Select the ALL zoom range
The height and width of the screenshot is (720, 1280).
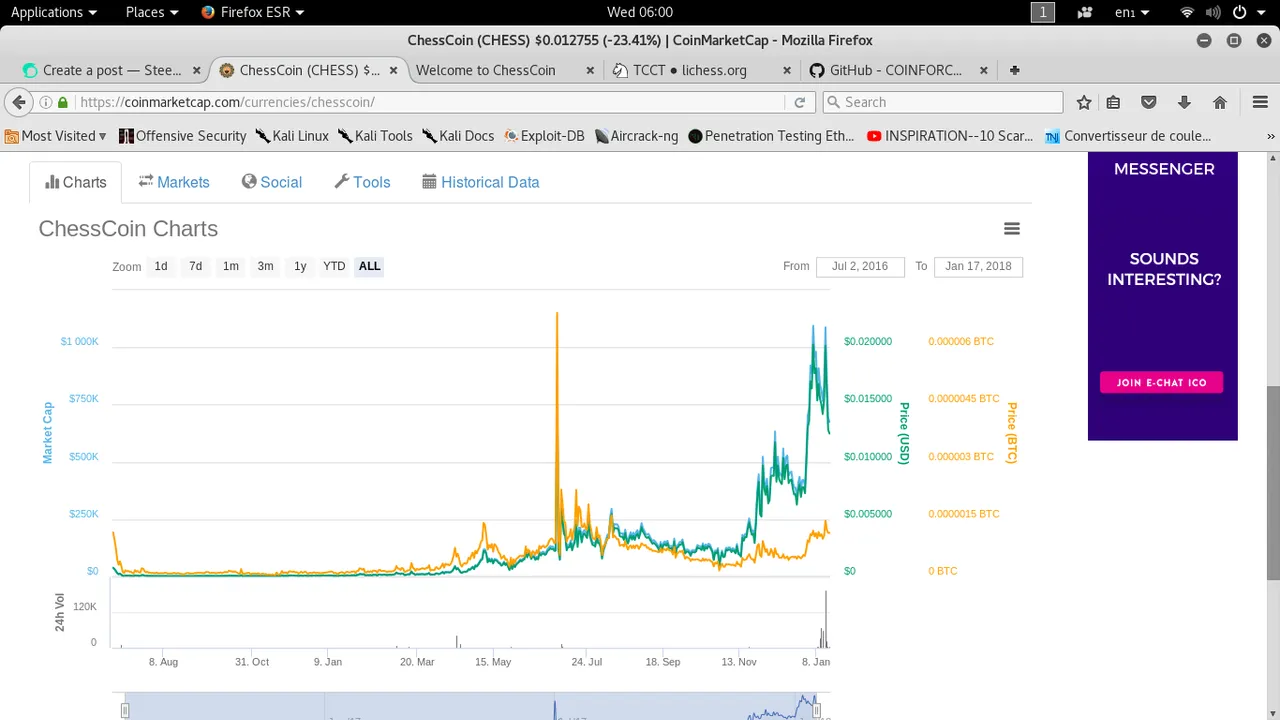pos(370,266)
